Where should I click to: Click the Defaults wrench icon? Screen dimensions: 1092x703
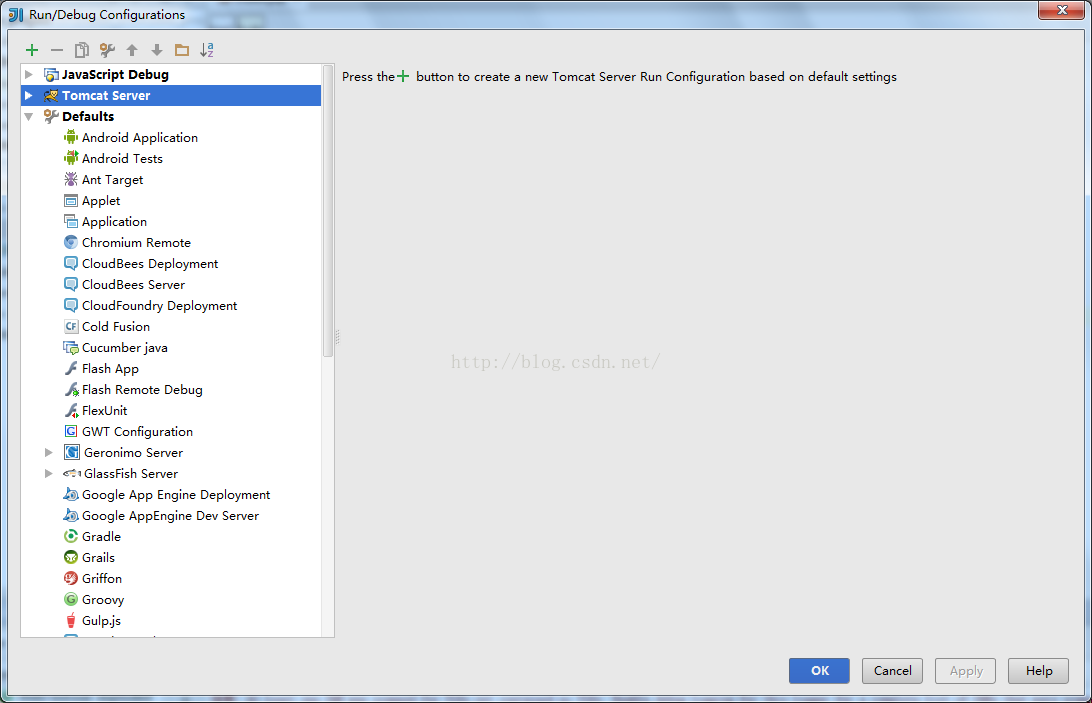(x=51, y=116)
